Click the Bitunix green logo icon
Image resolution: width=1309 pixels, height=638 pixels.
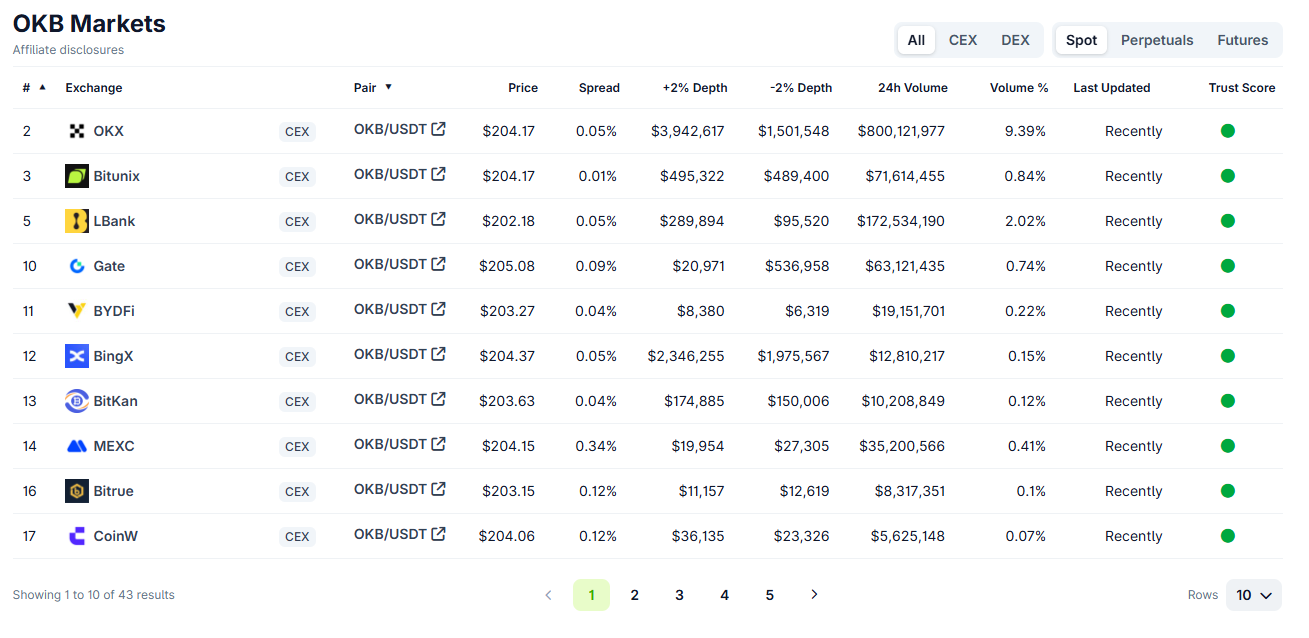[77, 176]
